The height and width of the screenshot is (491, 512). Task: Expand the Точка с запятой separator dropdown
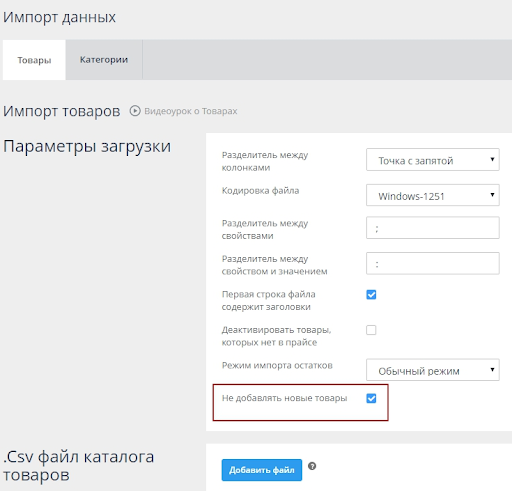(x=433, y=160)
